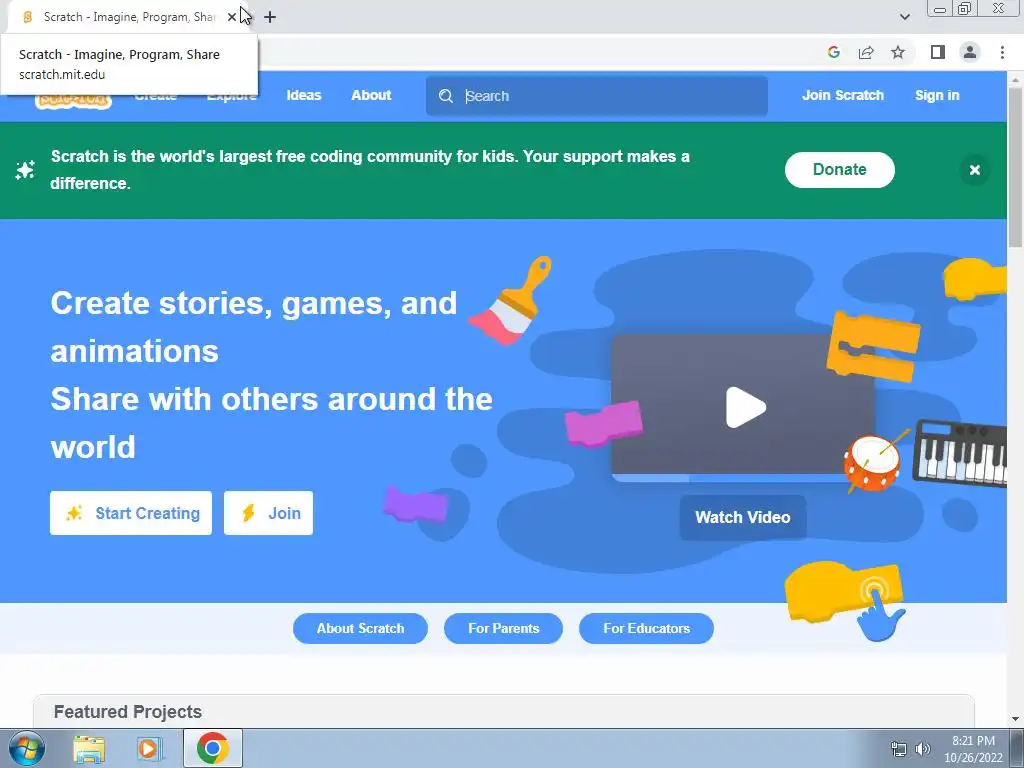Open the Windows Start menu
This screenshot has width=1024, height=768.
point(26,748)
